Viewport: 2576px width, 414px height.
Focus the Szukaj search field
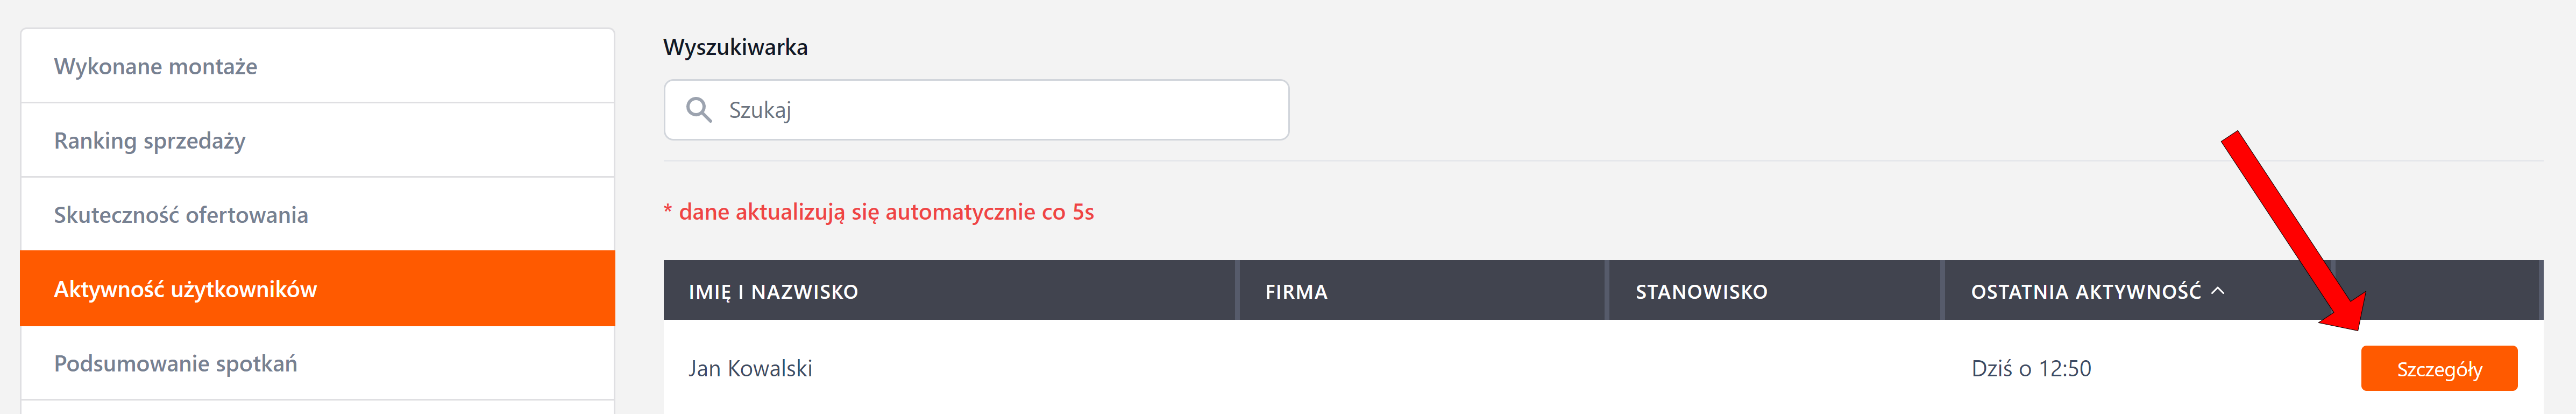pyautogui.click(x=1000, y=110)
